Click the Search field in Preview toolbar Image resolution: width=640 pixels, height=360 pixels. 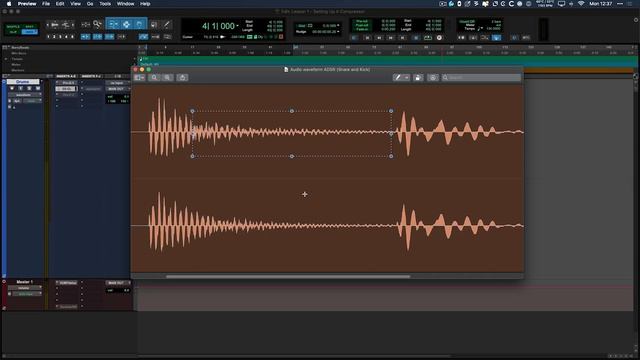tap(481, 78)
